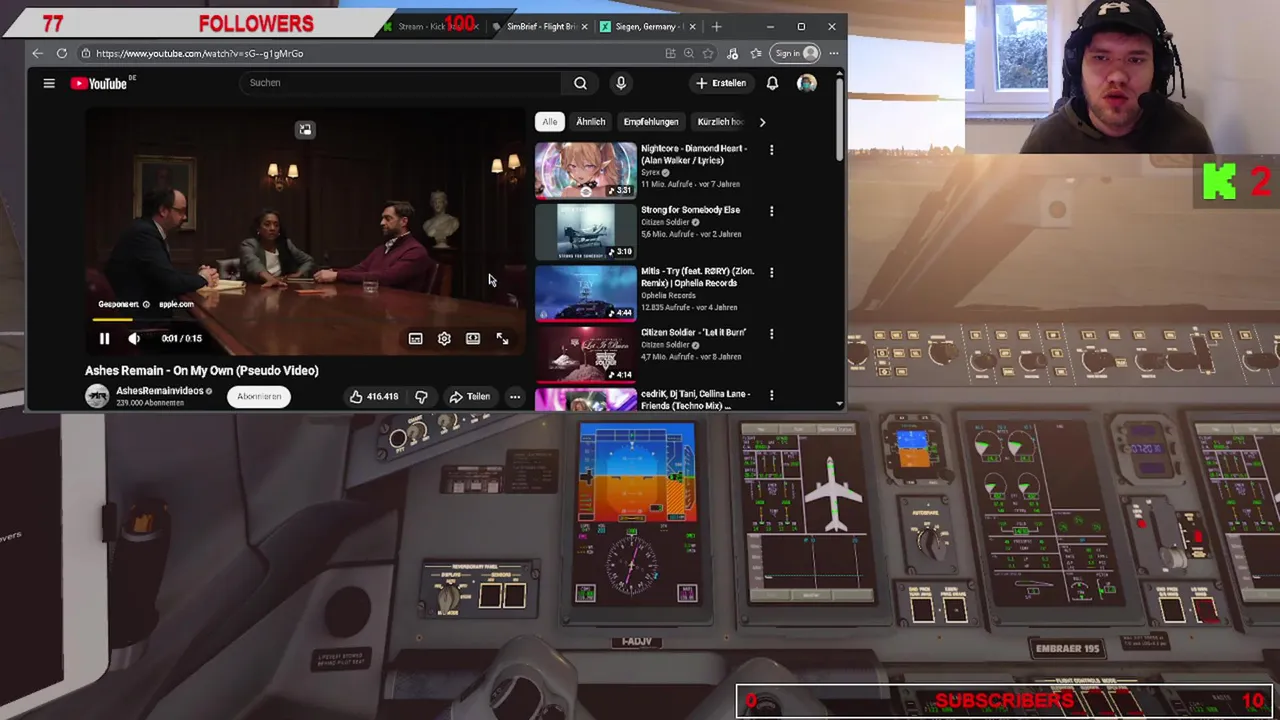
Task: Open the apple.com sponsored link
Action: (x=176, y=304)
